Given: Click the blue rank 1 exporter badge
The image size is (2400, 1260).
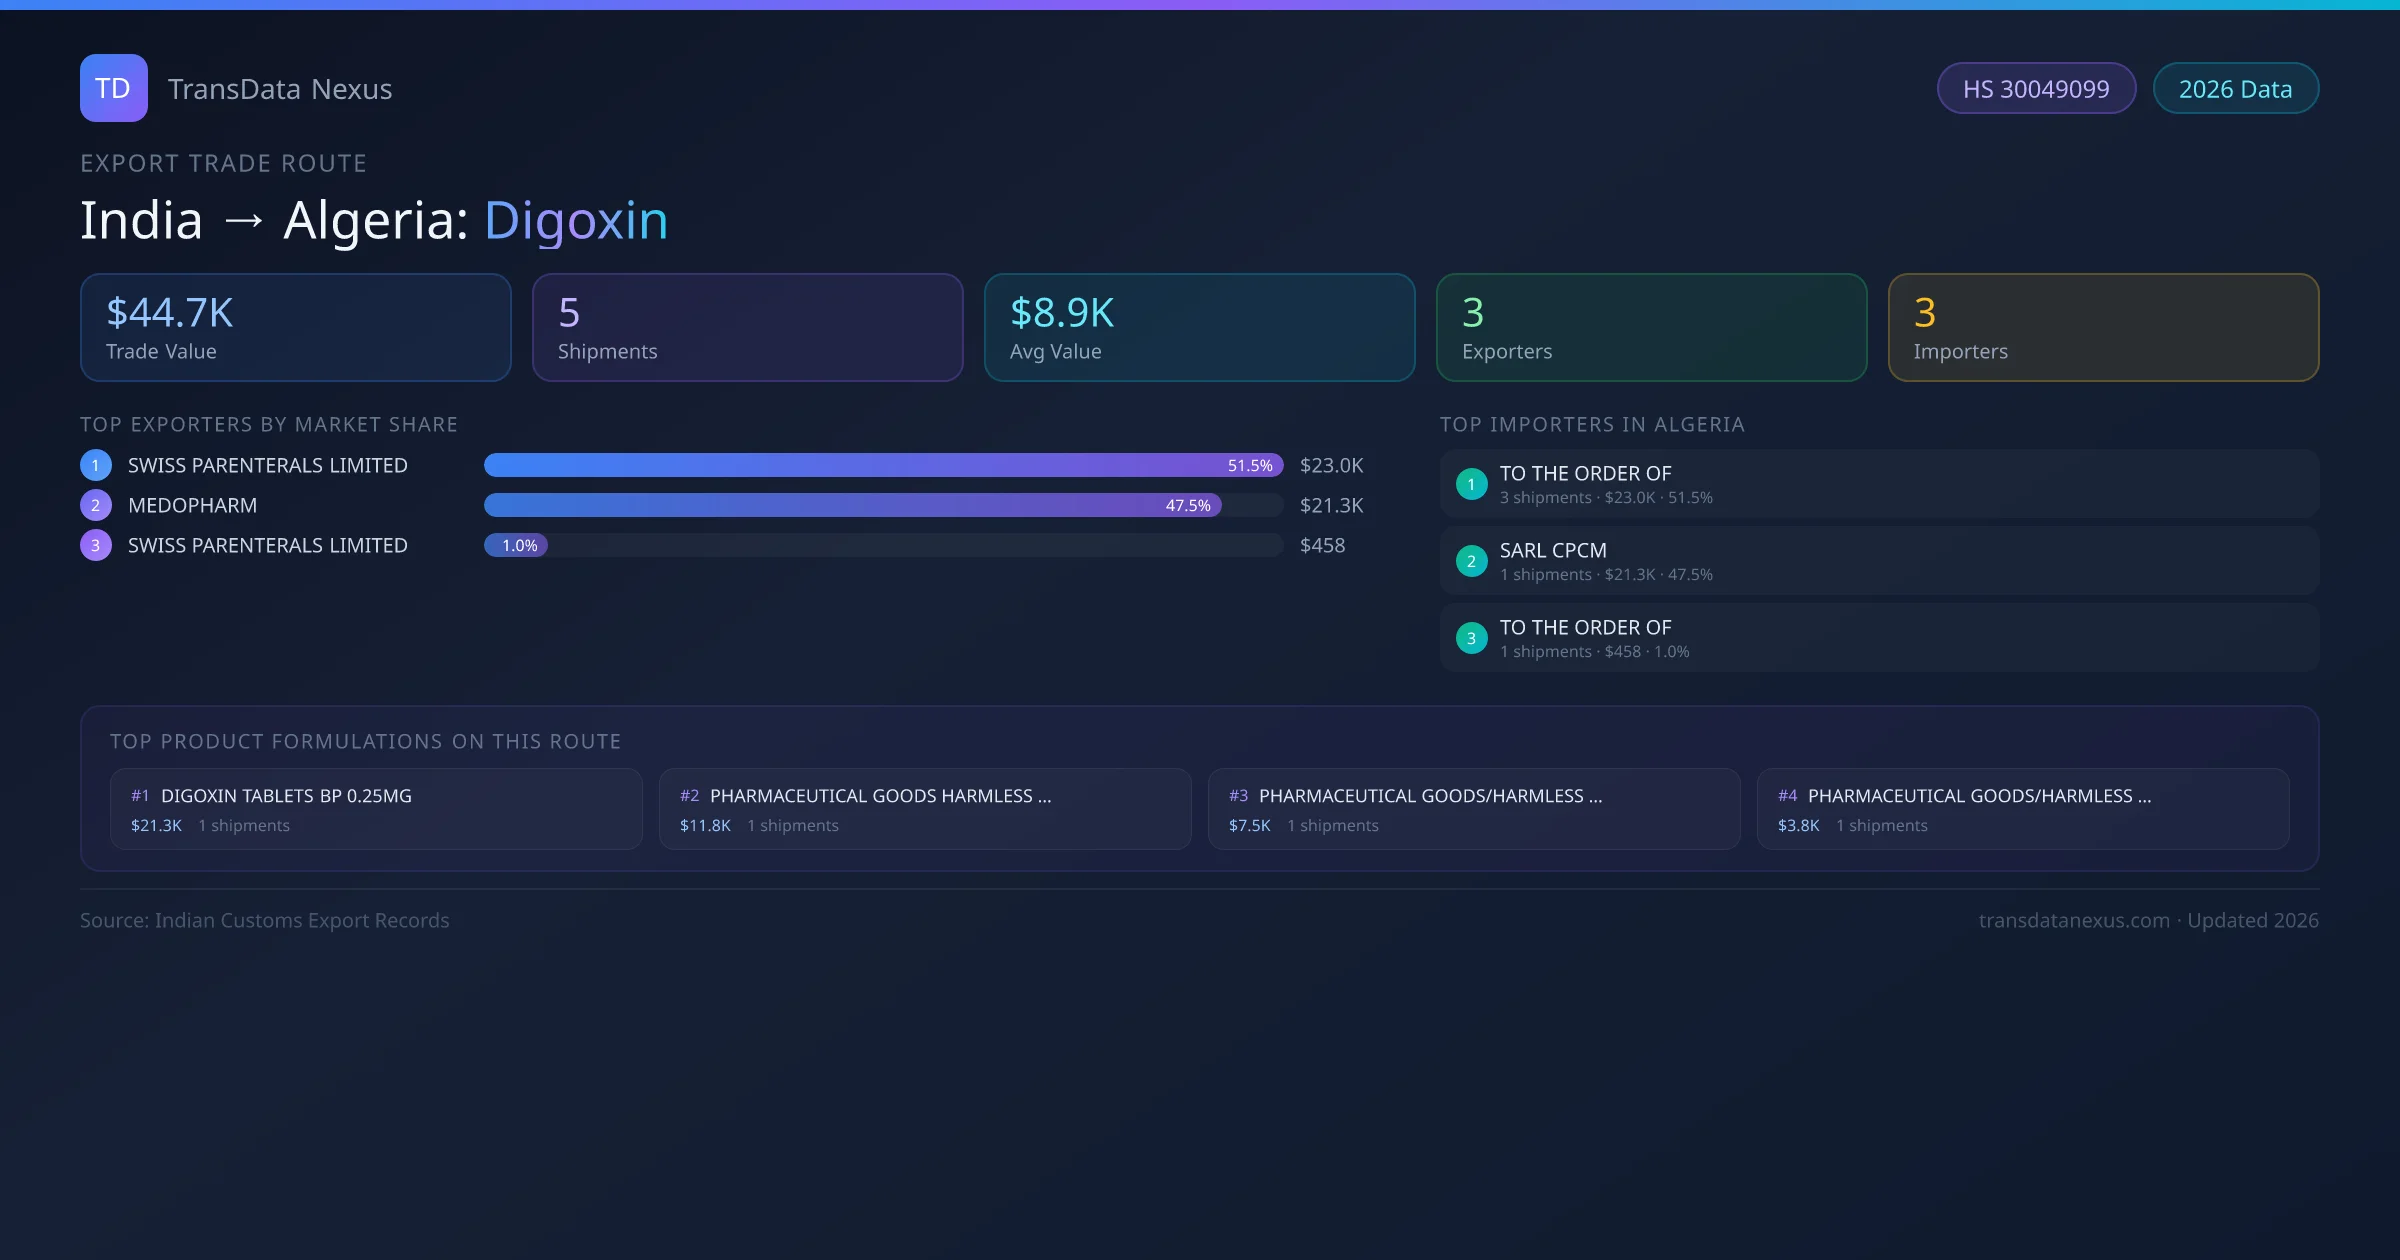Looking at the screenshot, I should [x=96, y=465].
